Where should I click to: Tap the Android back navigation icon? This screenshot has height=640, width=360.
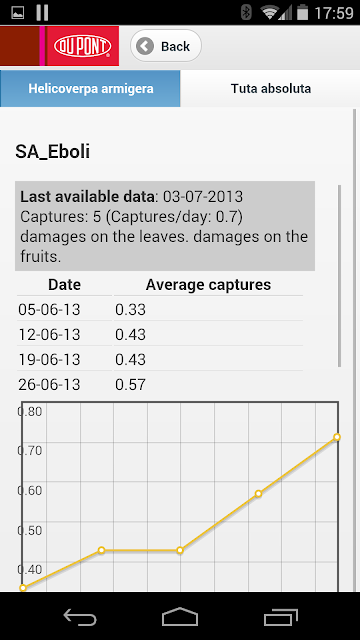pyautogui.click(x=80, y=616)
